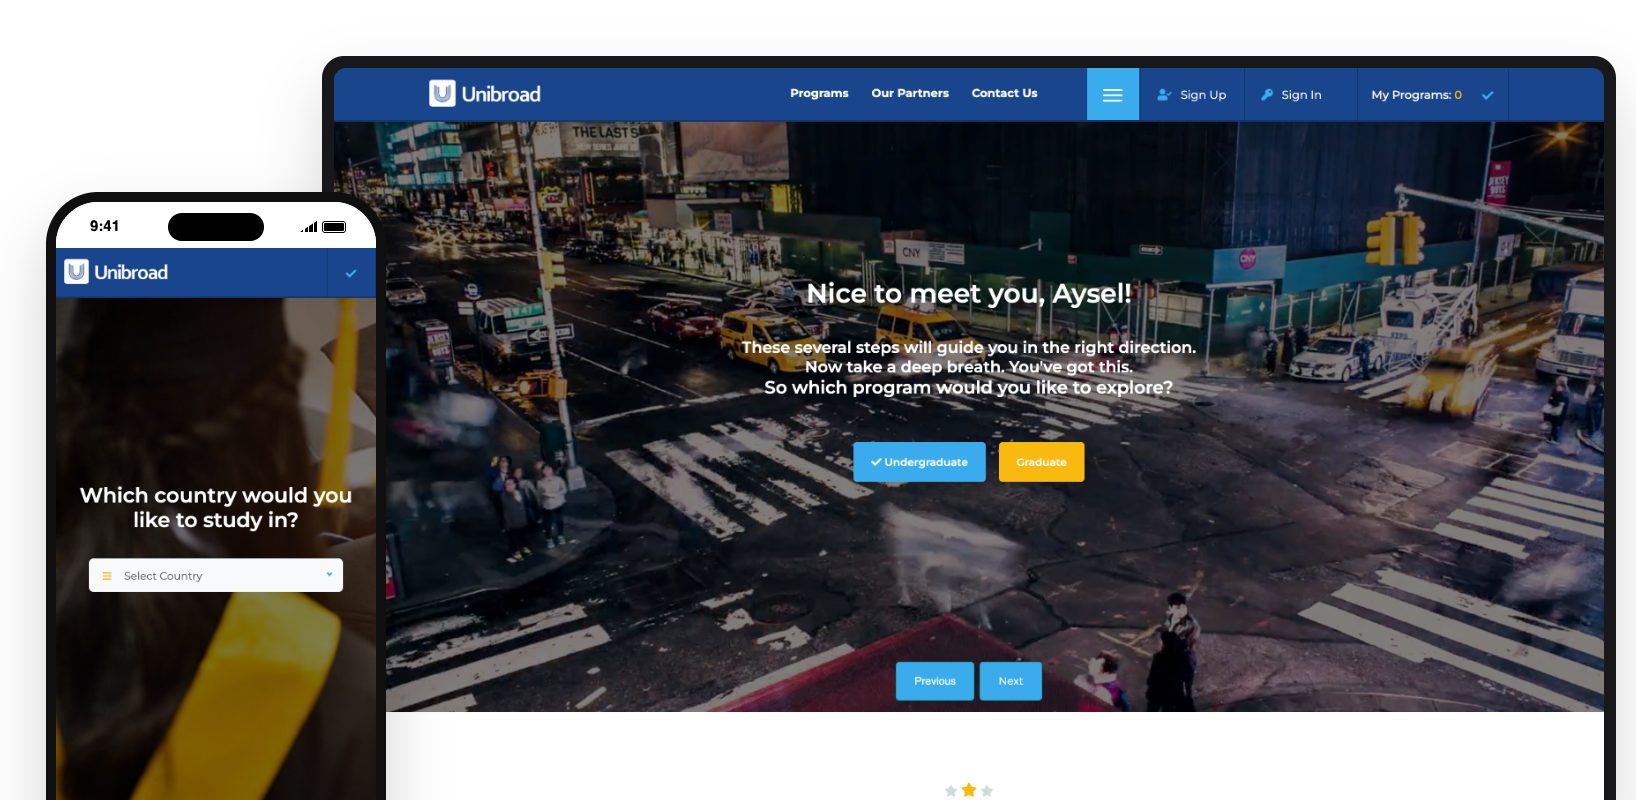The height and width of the screenshot is (800, 1636).
Task: Tap the Unibroad logo on the phone
Action: point(116,272)
